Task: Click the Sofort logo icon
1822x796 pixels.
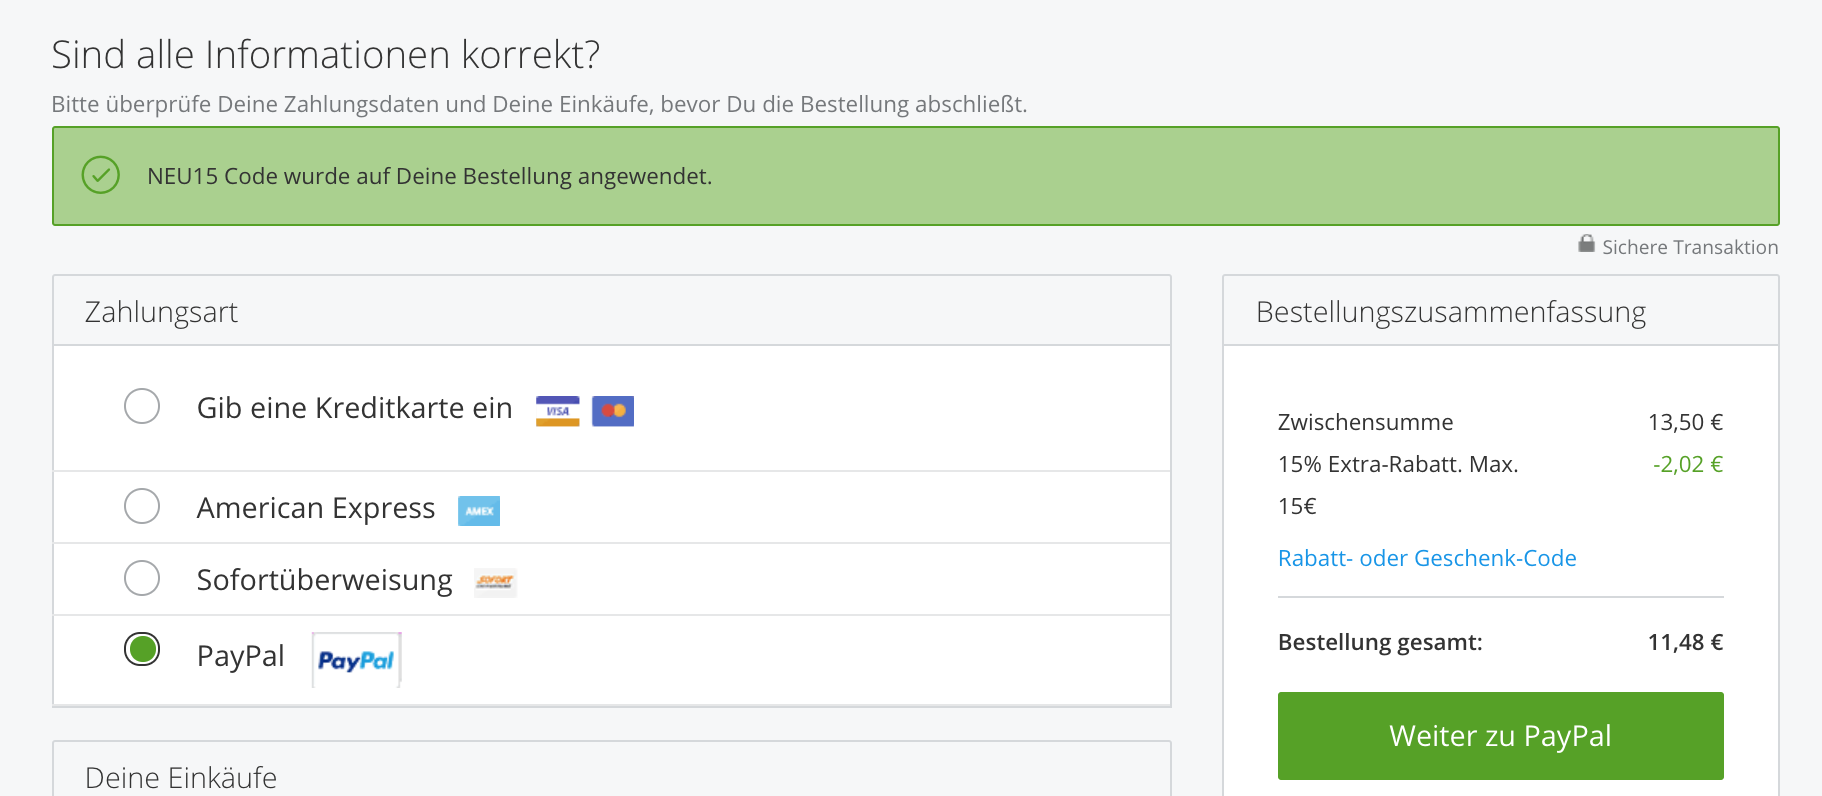Action: click(495, 582)
